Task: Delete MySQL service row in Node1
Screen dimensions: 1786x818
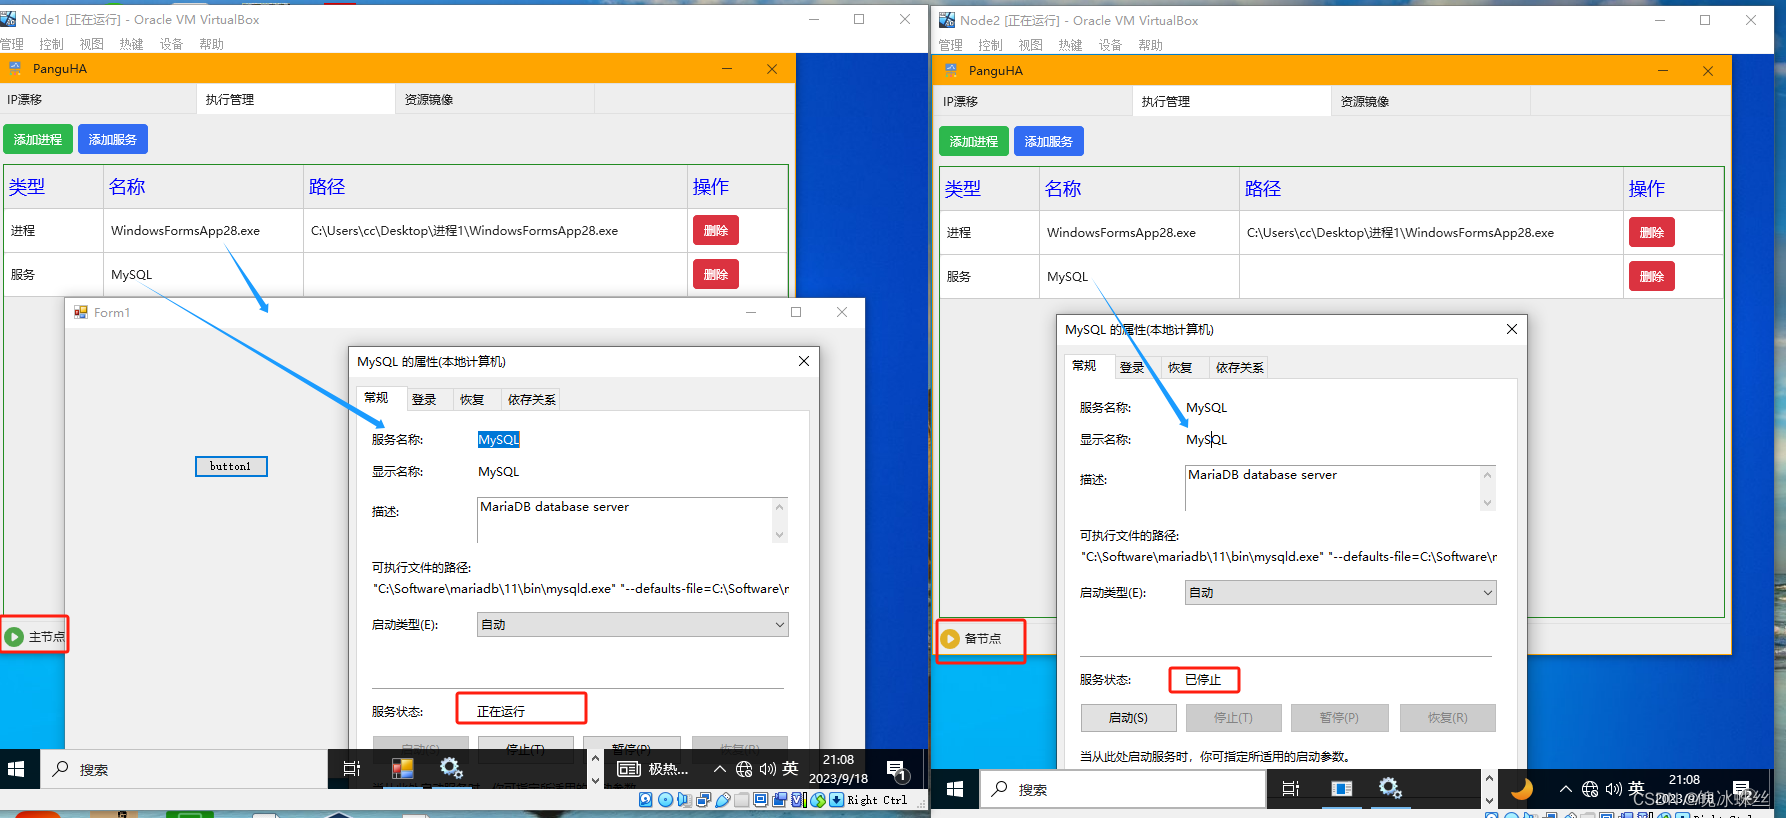Action: (x=716, y=274)
